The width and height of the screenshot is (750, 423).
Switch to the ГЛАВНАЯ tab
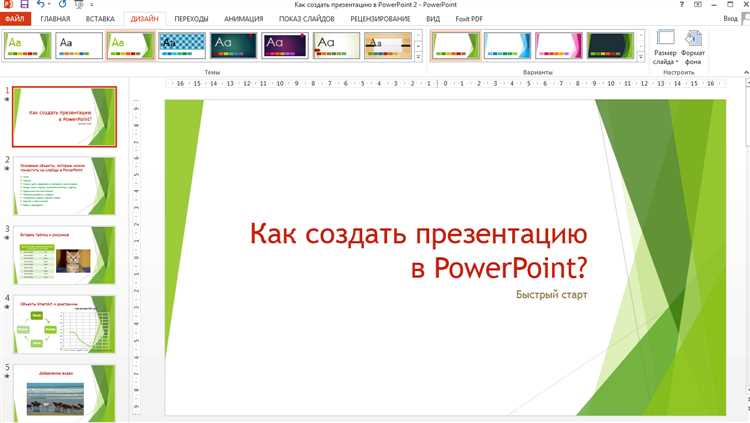click(55, 19)
